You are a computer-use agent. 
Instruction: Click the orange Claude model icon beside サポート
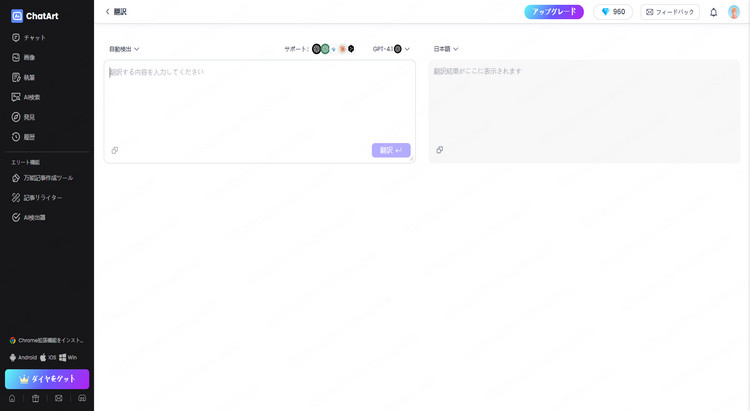tap(342, 49)
